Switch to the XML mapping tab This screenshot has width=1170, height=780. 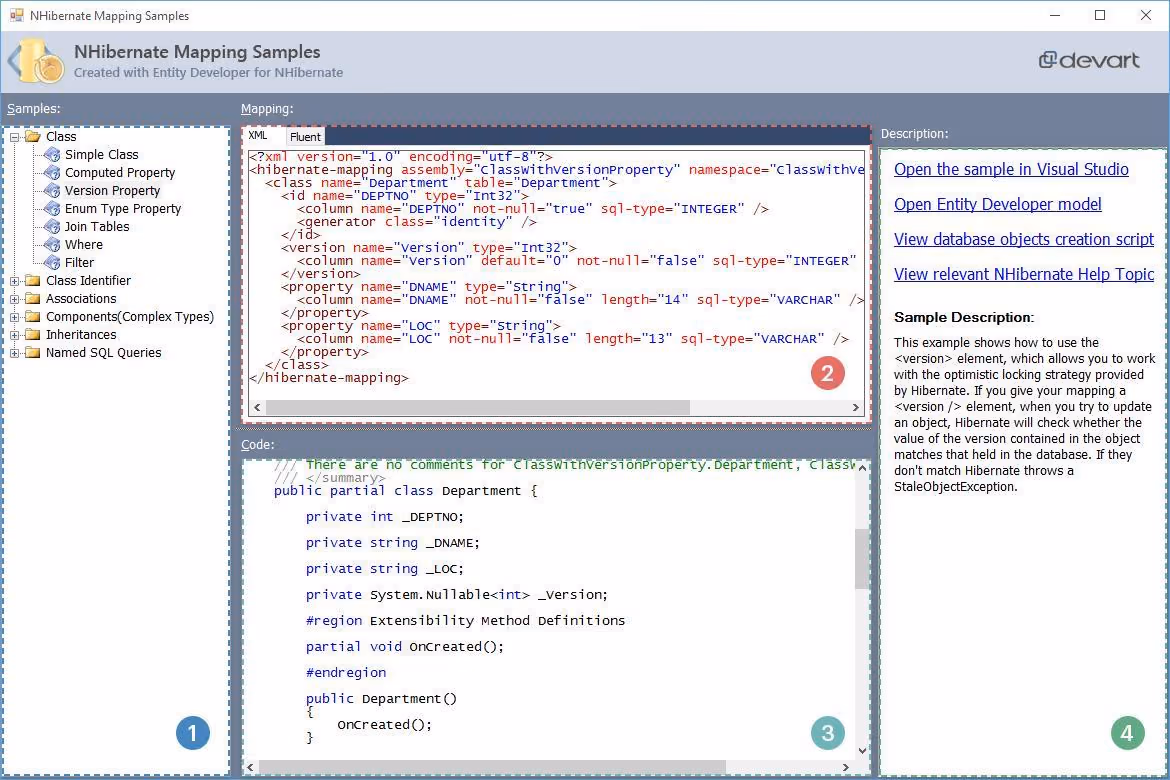pos(258,136)
